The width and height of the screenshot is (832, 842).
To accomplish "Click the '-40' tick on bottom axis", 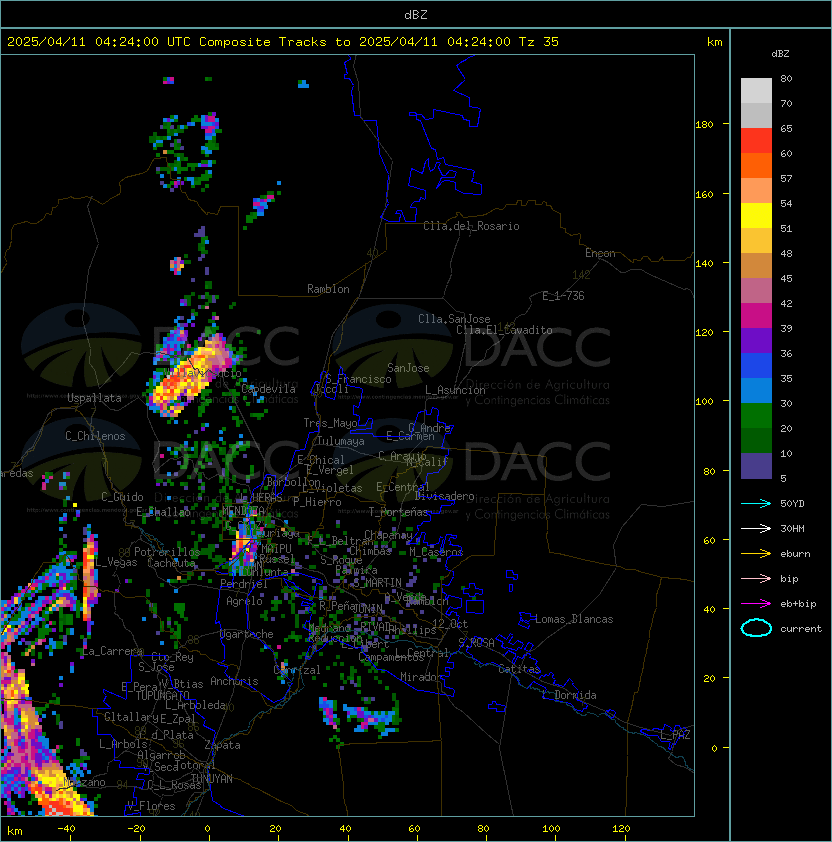I will click(66, 829).
